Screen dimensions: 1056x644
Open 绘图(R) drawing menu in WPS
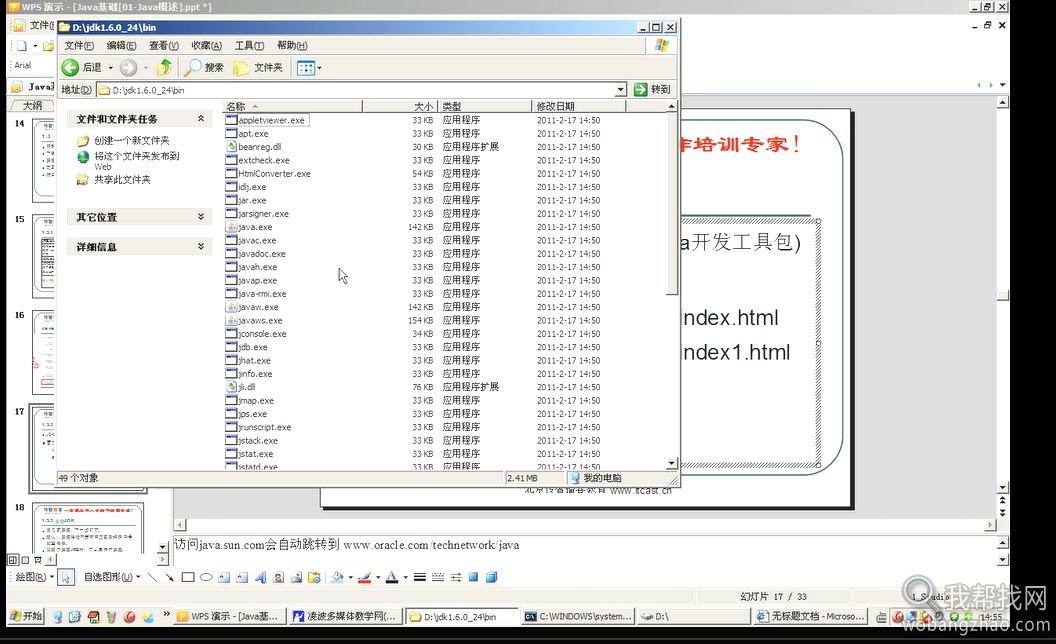(x=34, y=577)
